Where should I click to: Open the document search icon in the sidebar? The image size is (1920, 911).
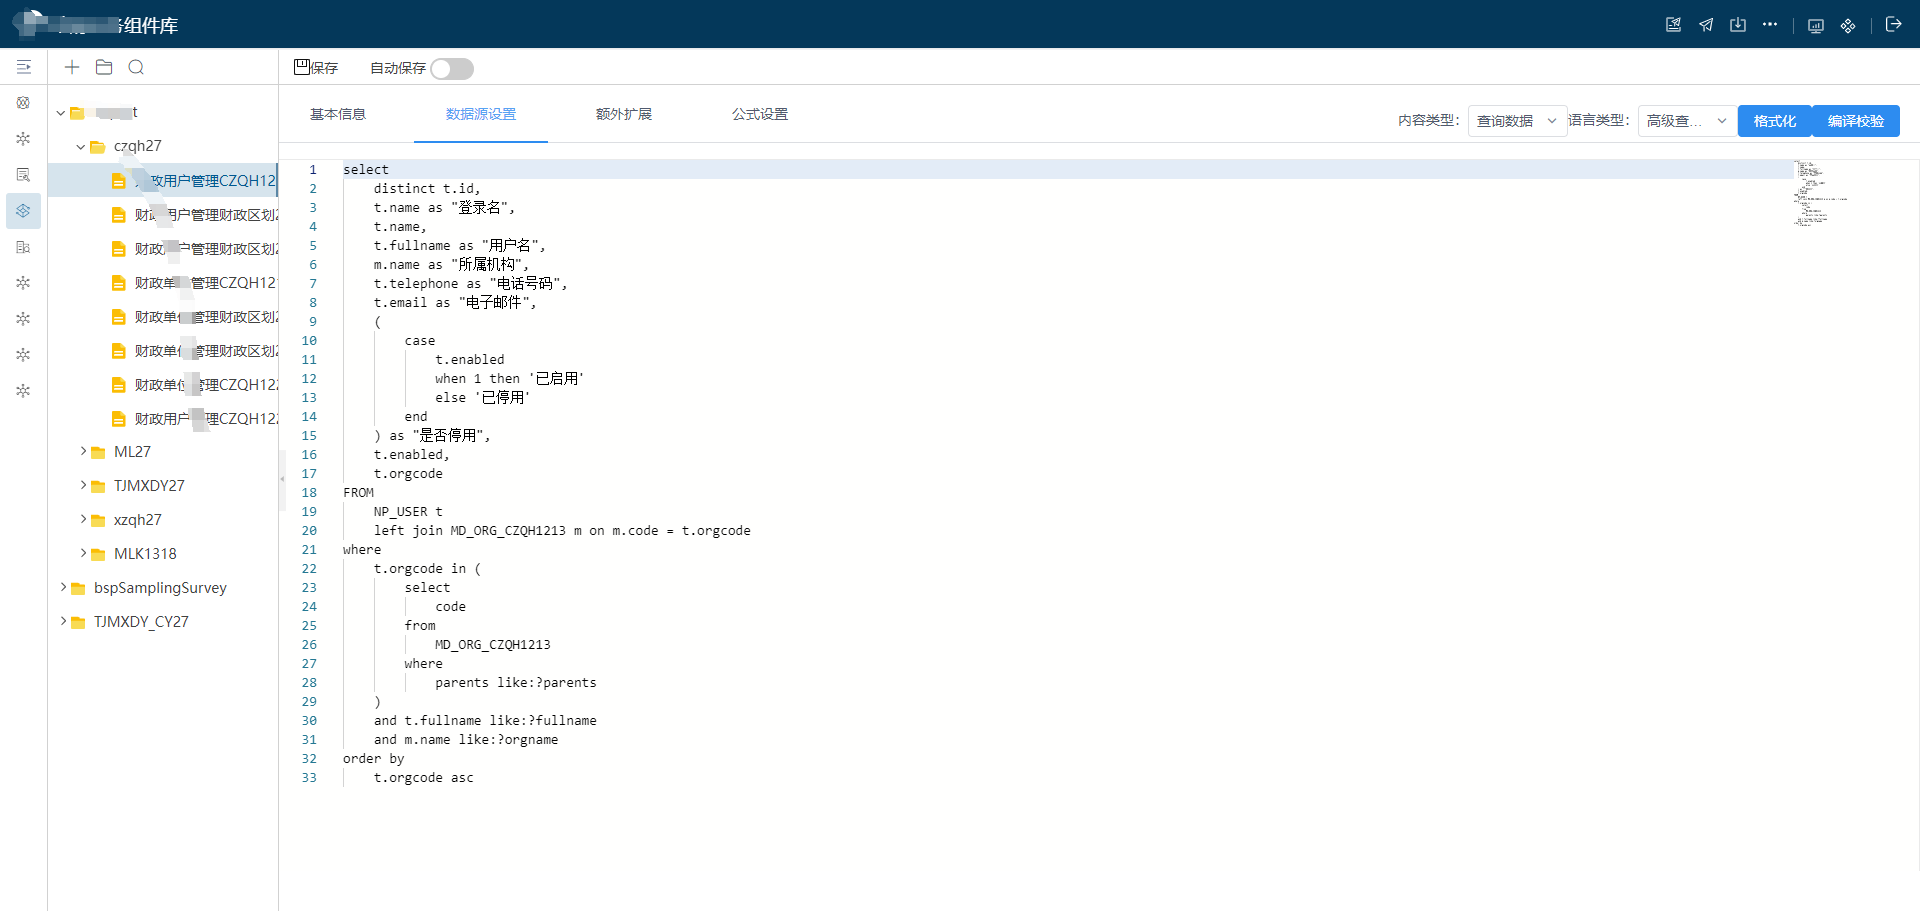(x=23, y=175)
